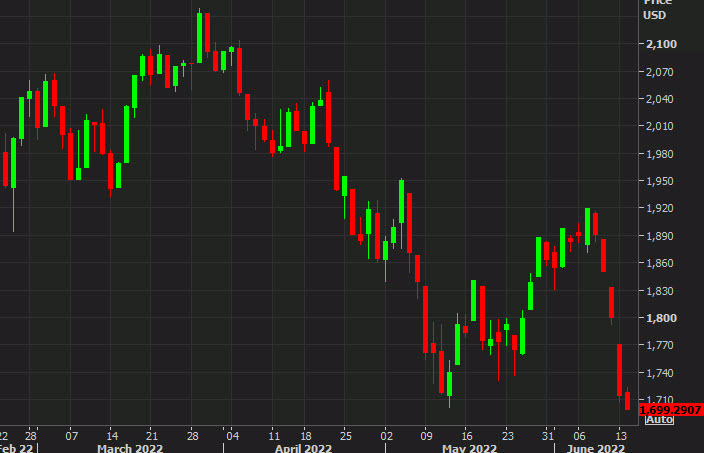Click the 31 date label in May

(x=548, y=436)
